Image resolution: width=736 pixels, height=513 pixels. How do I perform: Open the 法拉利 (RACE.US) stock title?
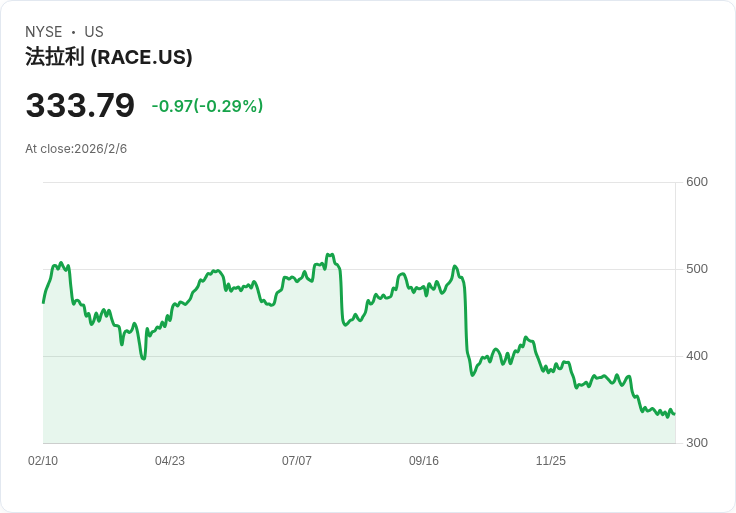click(109, 57)
